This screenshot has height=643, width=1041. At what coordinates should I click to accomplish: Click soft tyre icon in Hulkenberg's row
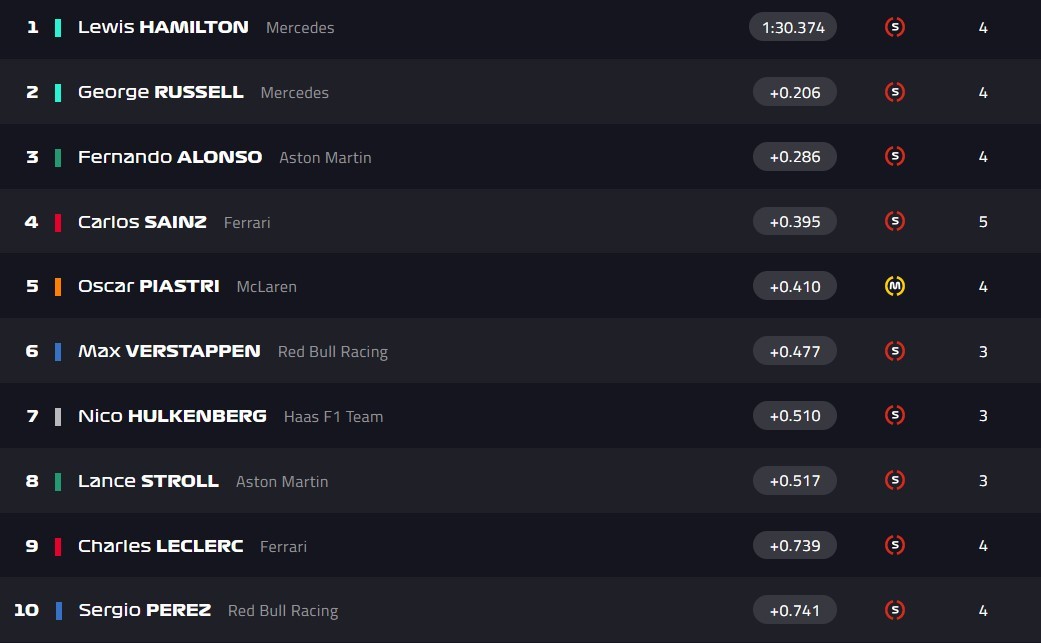click(x=895, y=415)
